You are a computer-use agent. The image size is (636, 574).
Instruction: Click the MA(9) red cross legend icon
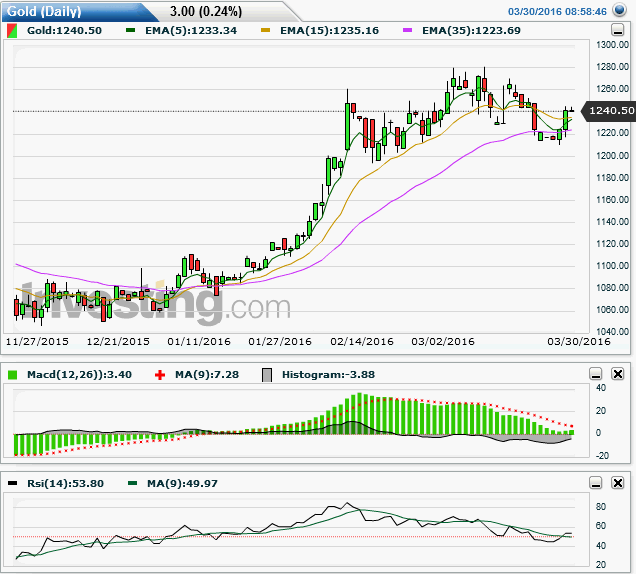pos(160,375)
